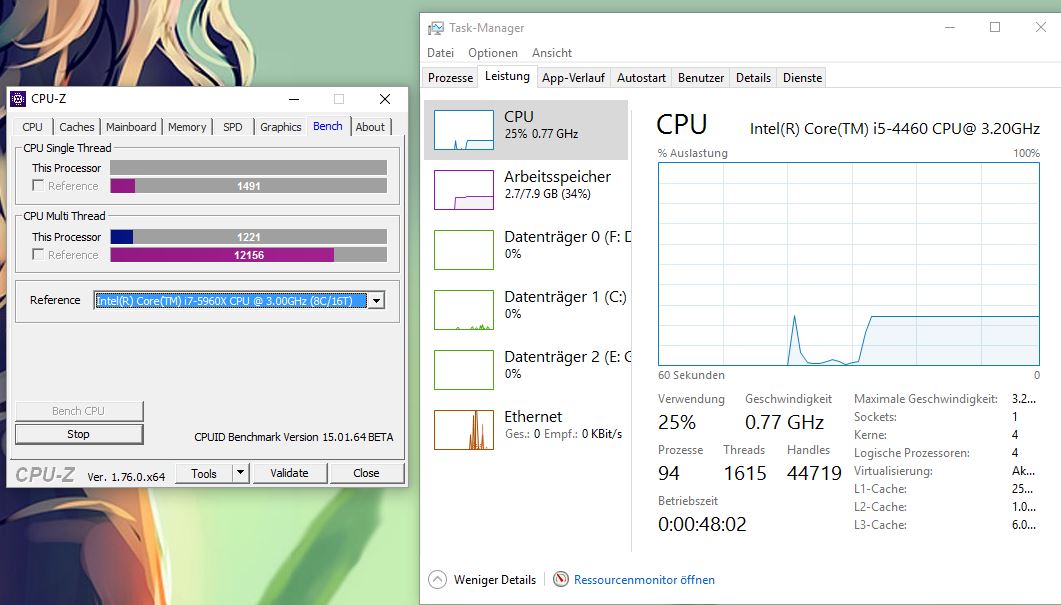Viewport: 1061px width, 605px height.
Task: Click the Weniger Details label
Action: pos(495,580)
